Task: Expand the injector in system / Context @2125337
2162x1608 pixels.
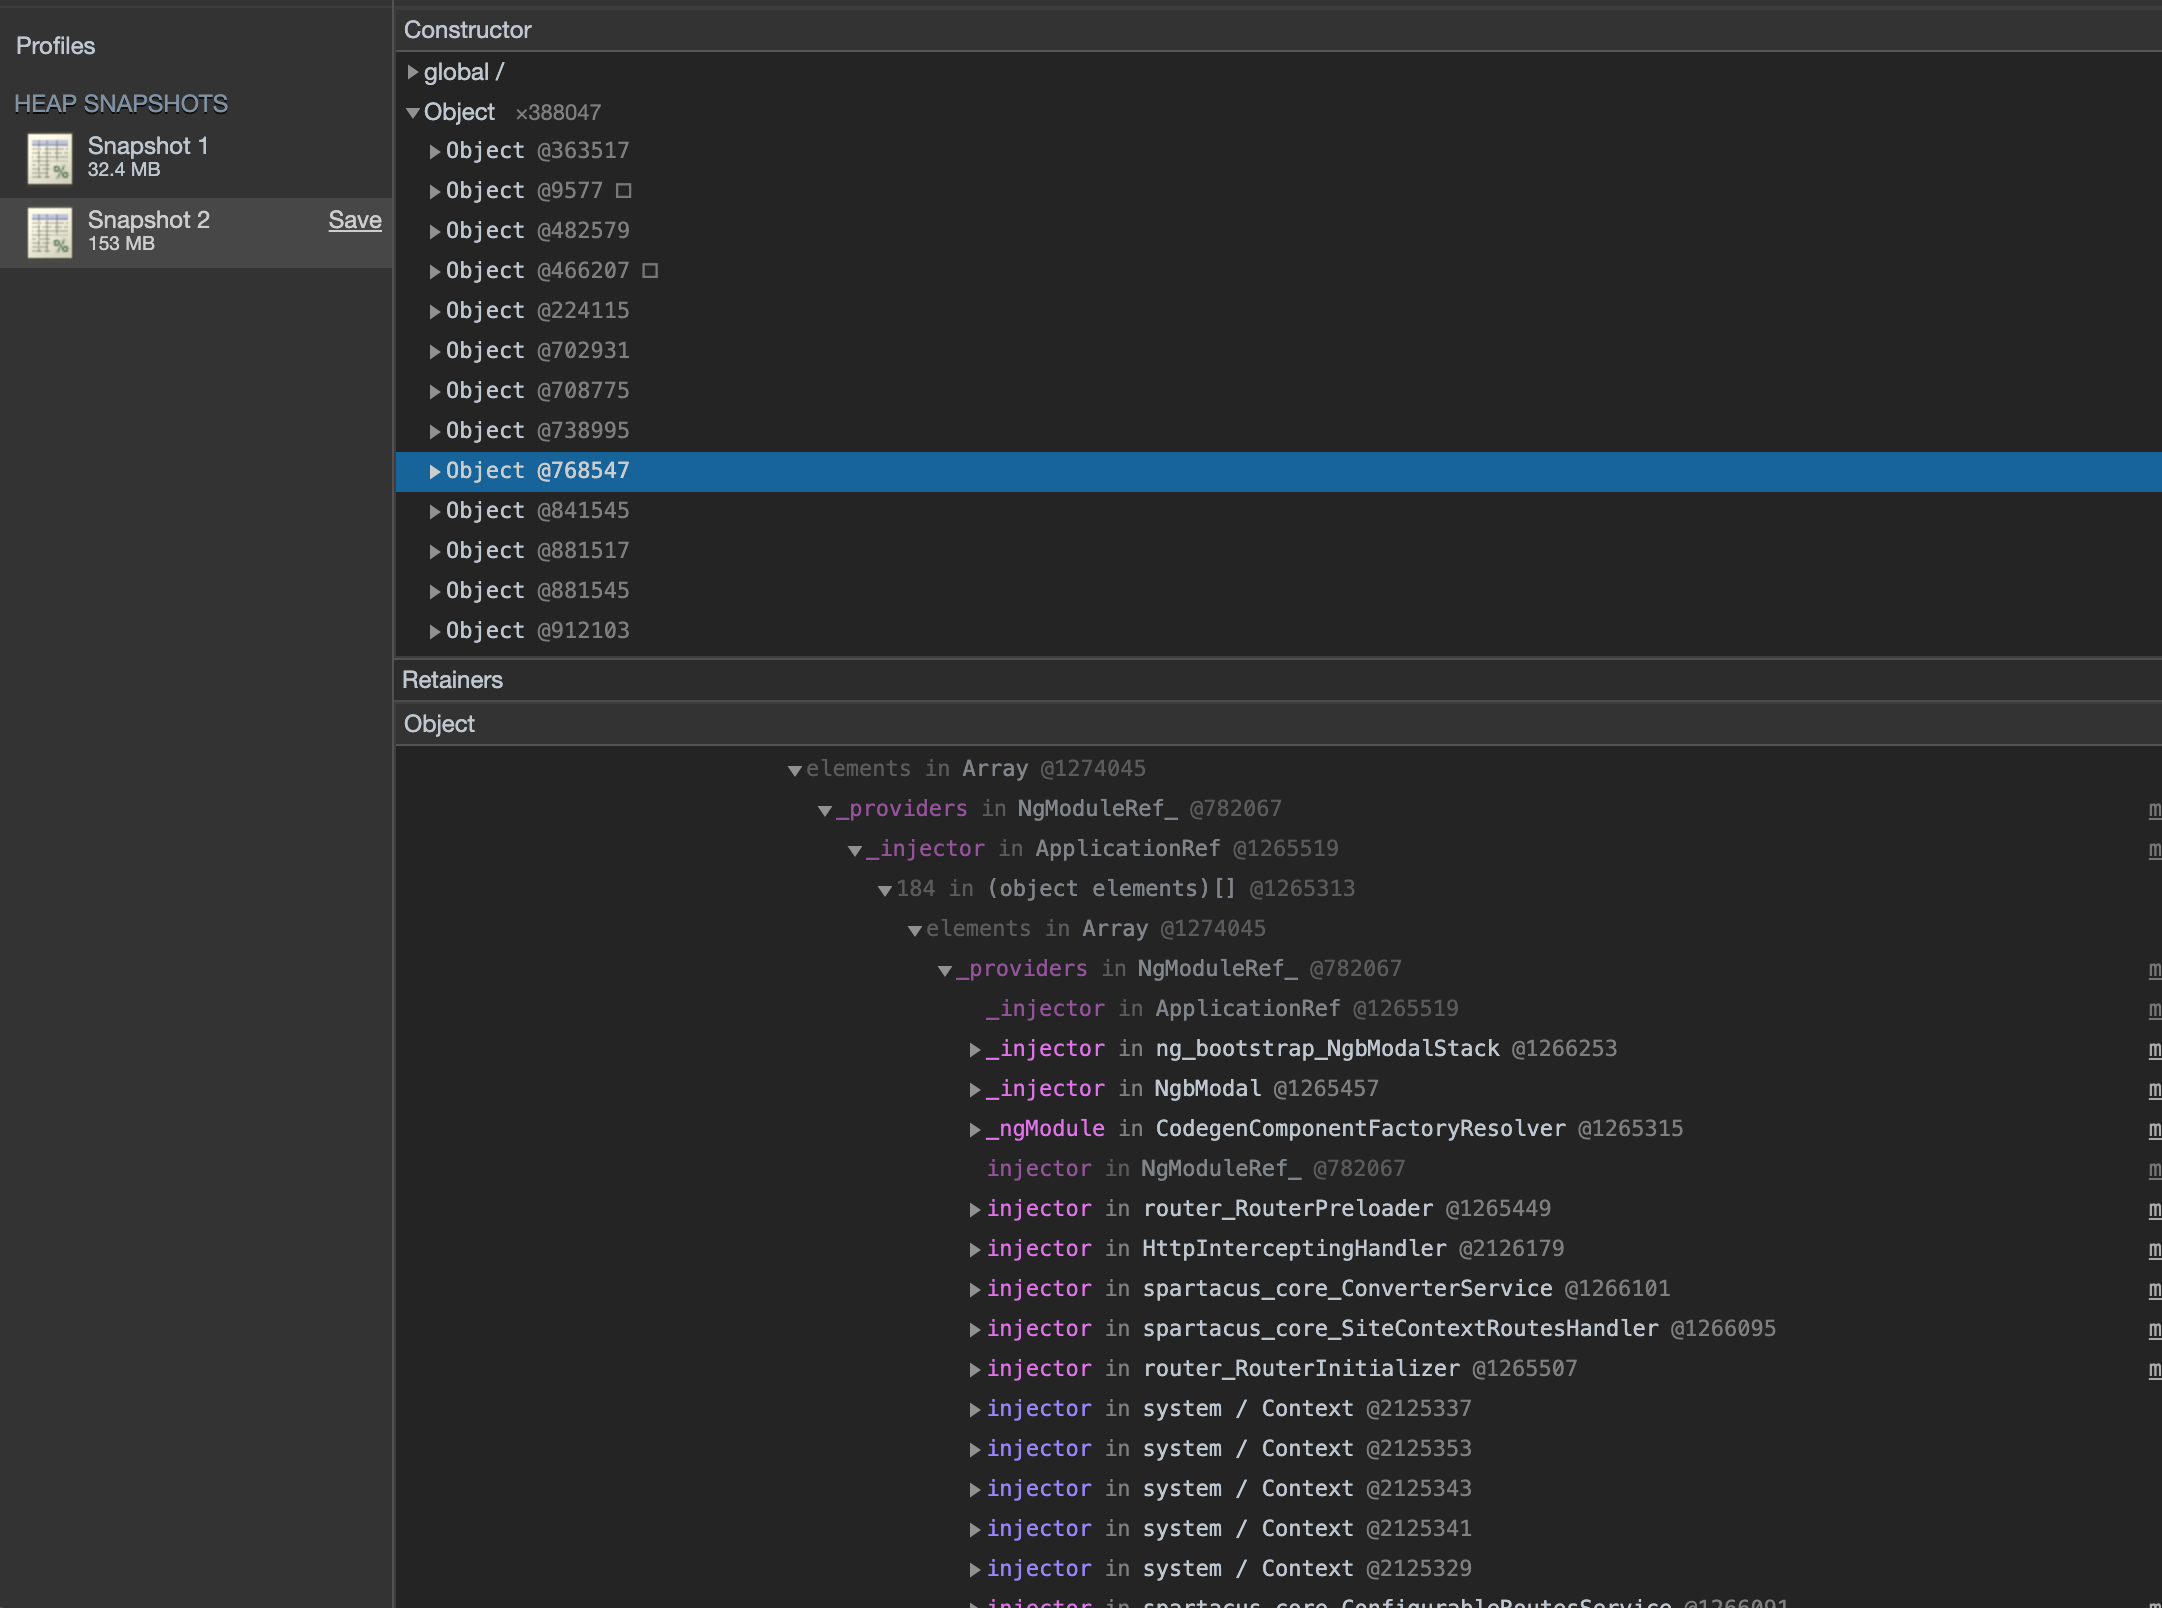Action: pyautogui.click(x=973, y=1408)
